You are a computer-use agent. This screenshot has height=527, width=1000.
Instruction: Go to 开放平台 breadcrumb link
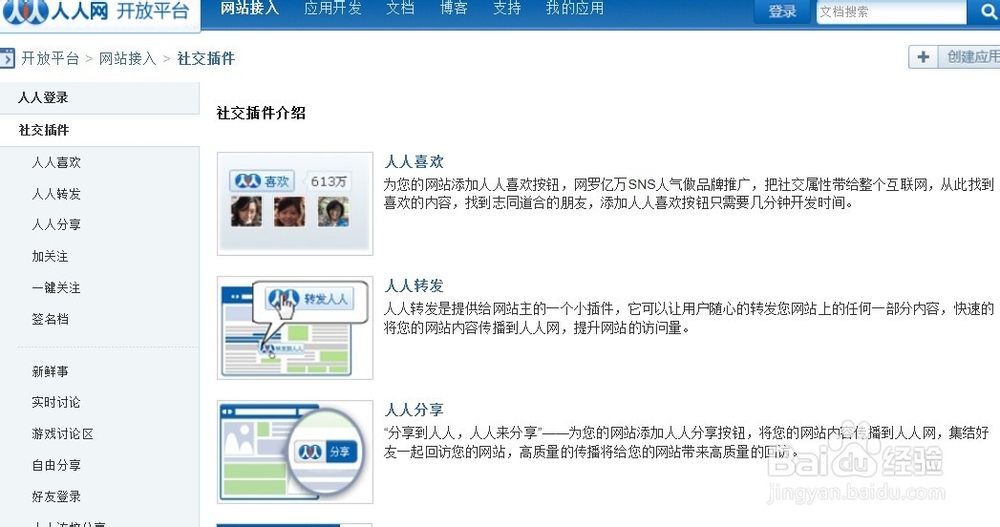50,59
